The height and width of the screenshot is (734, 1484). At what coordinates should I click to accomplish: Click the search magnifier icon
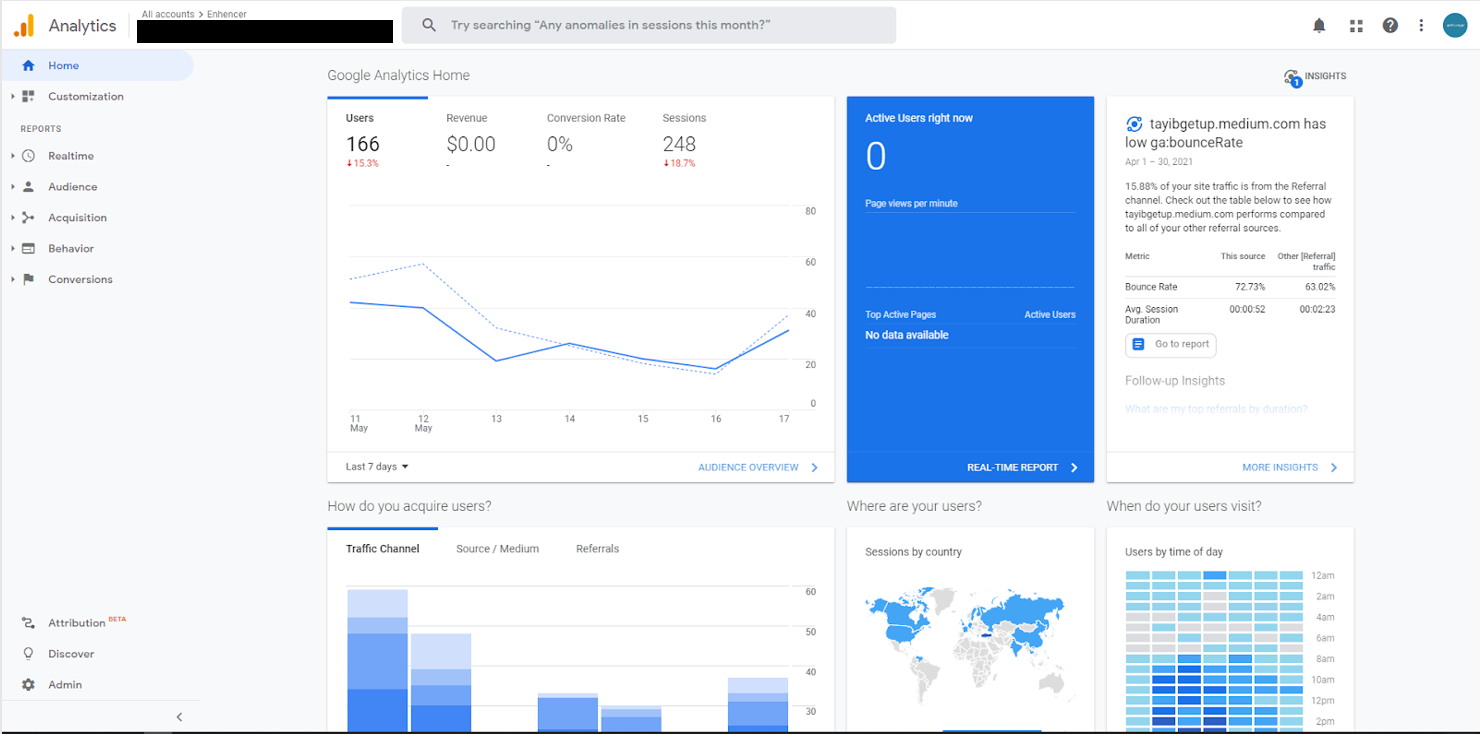point(429,25)
